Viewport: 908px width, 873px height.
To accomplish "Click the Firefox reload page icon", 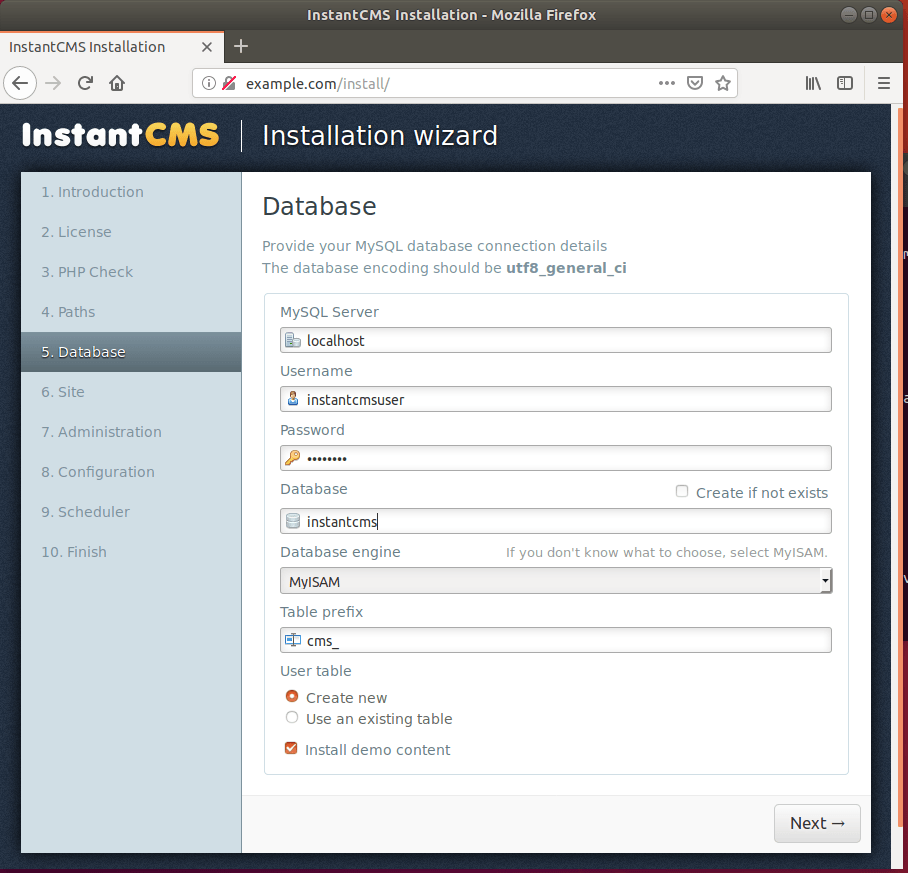I will coord(86,83).
